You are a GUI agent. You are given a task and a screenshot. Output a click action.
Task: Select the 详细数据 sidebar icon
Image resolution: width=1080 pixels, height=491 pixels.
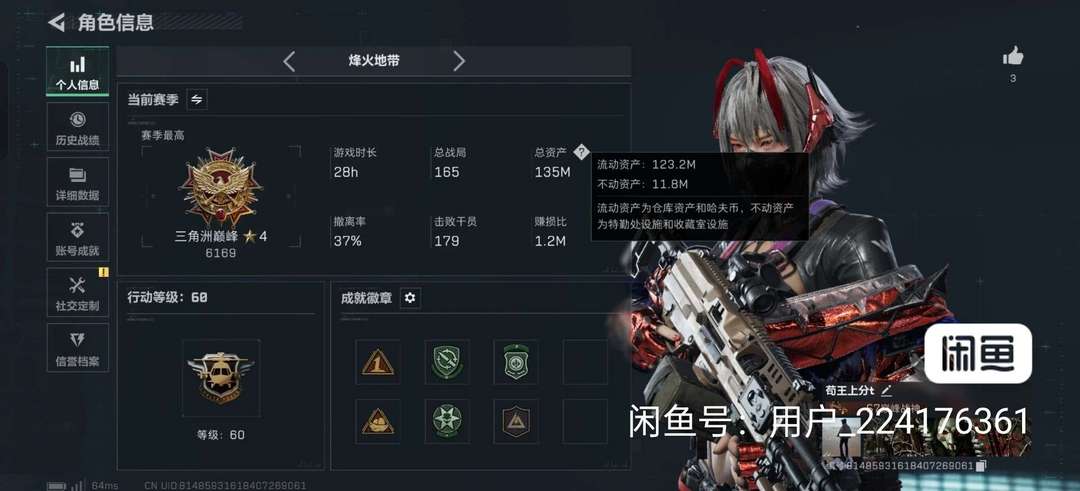(77, 182)
